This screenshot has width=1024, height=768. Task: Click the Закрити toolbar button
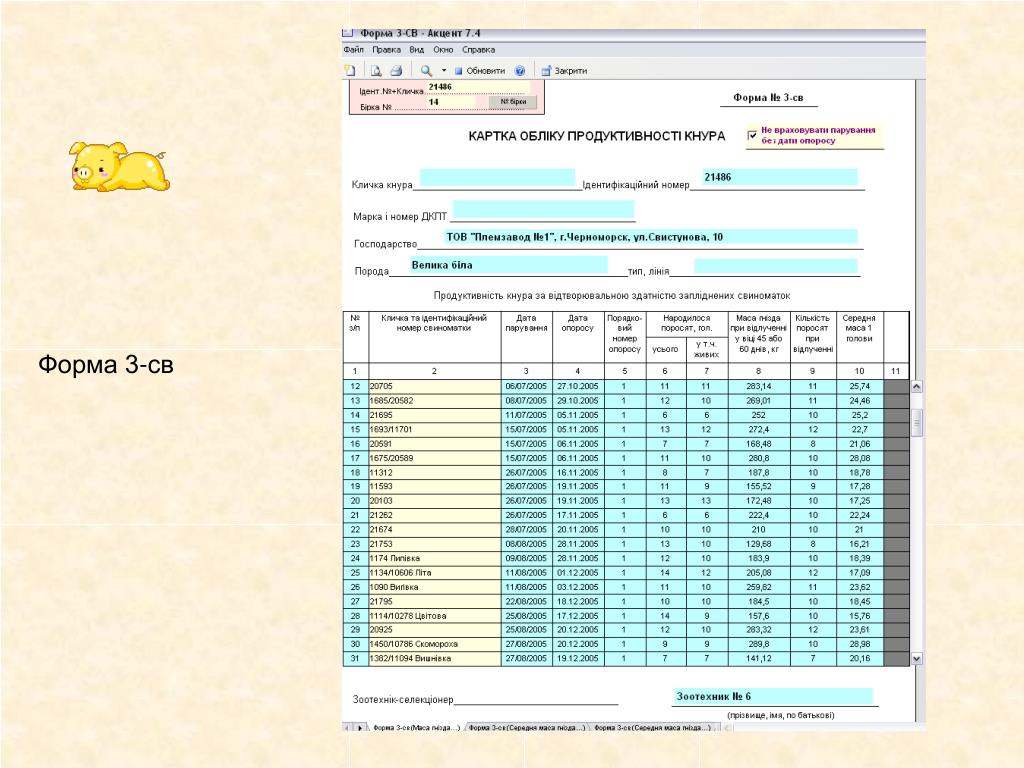[565, 71]
